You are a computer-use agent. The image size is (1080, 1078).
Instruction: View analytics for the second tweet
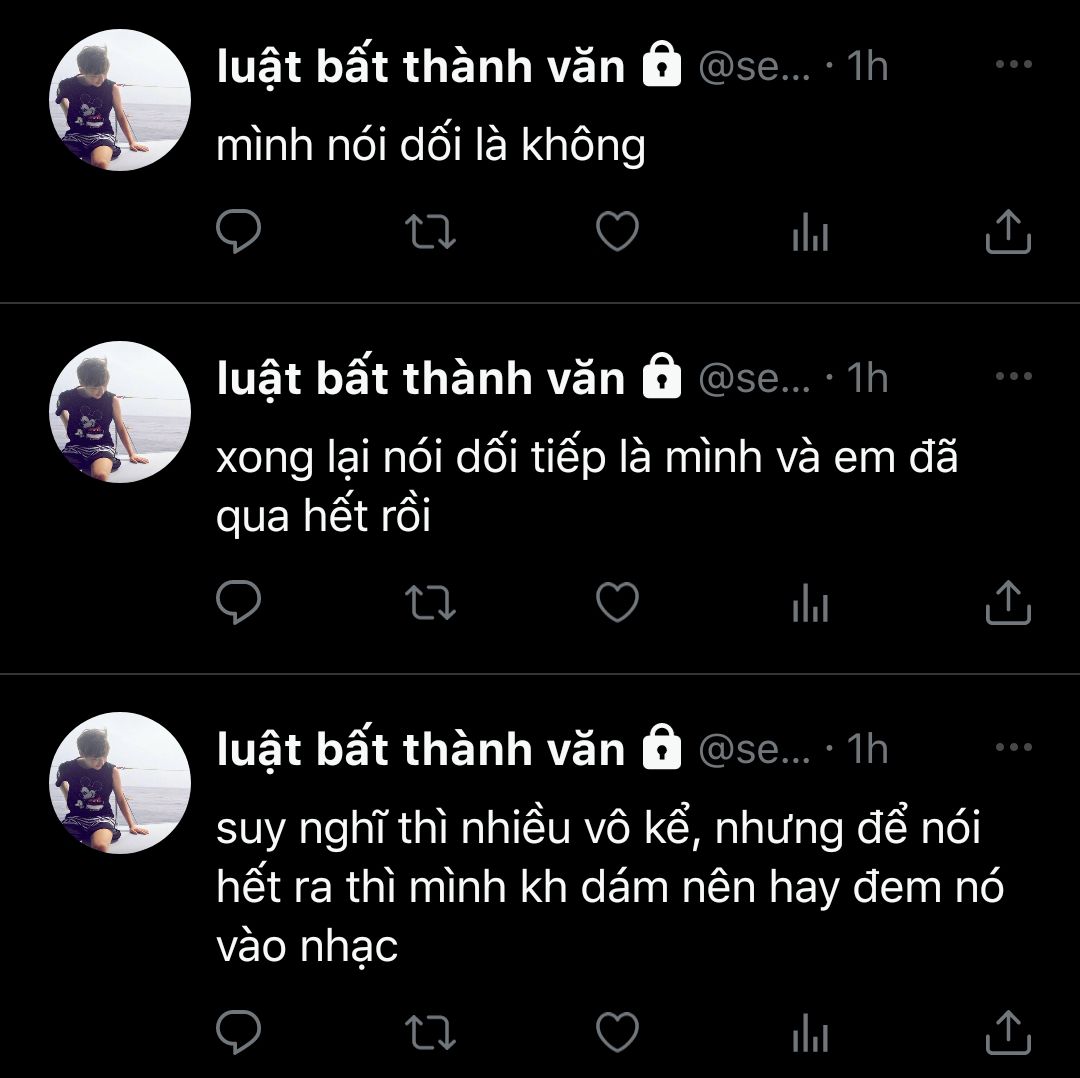tap(810, 602)
